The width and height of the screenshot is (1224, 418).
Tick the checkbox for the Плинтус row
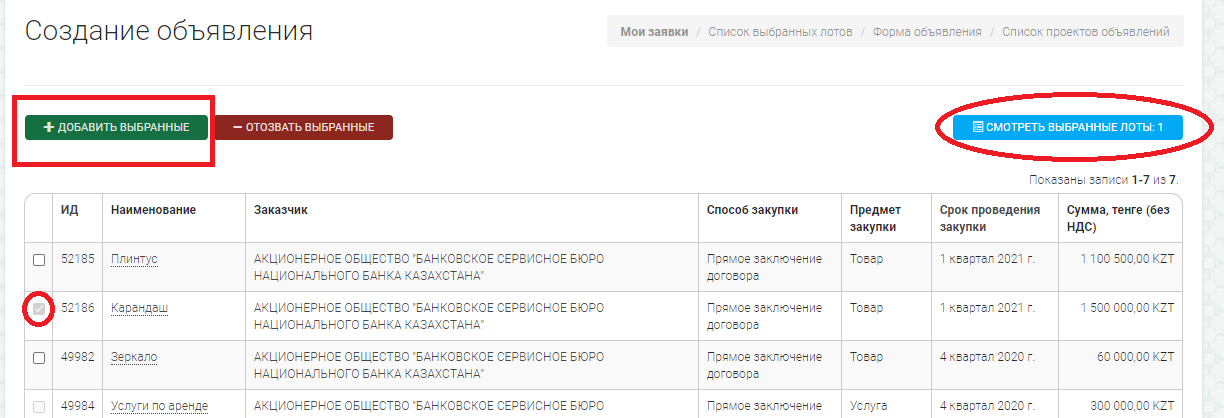[x=39, y=260]
